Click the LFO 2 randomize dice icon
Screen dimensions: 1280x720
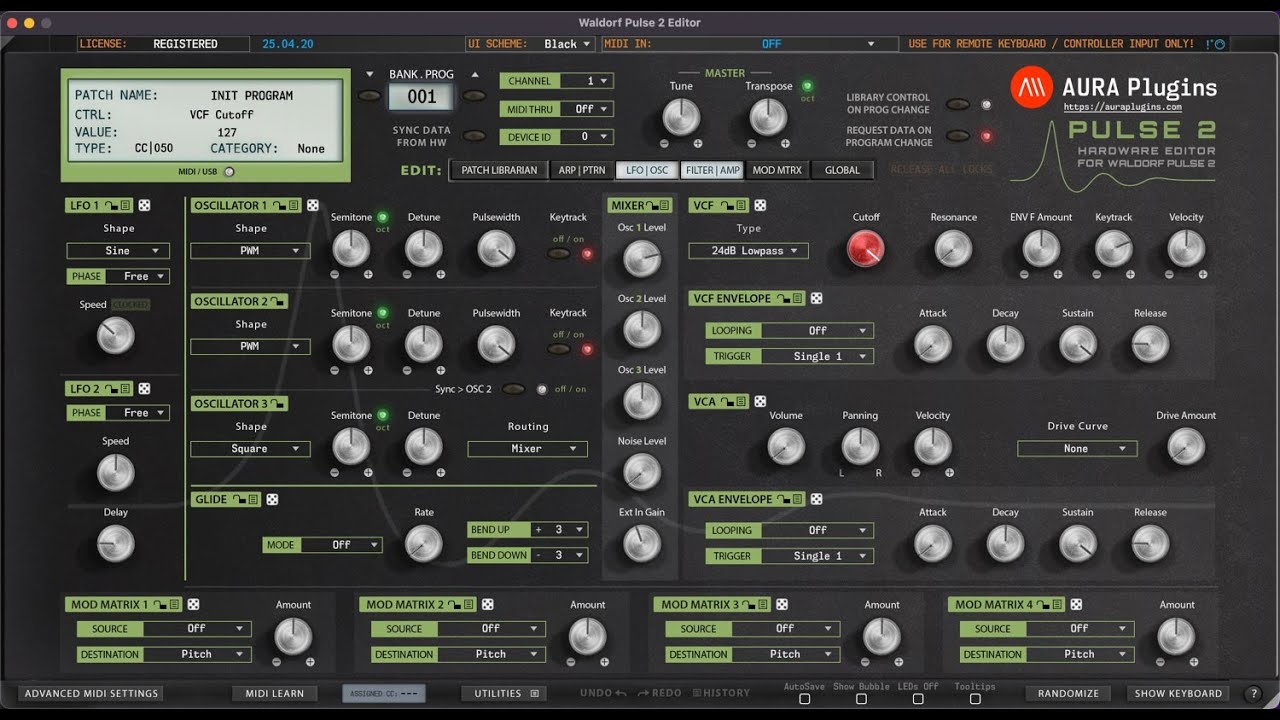click(144, 388)
